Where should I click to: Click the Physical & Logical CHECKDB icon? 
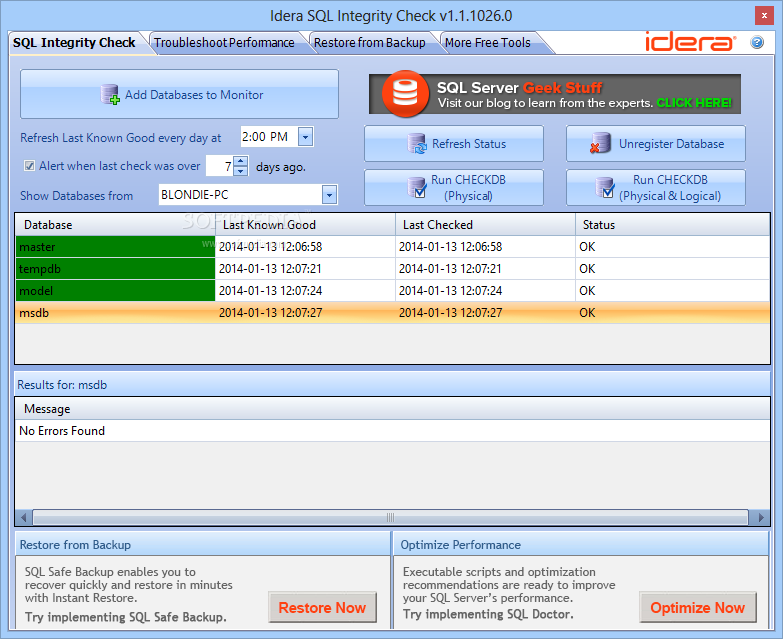tap(605, 188)
